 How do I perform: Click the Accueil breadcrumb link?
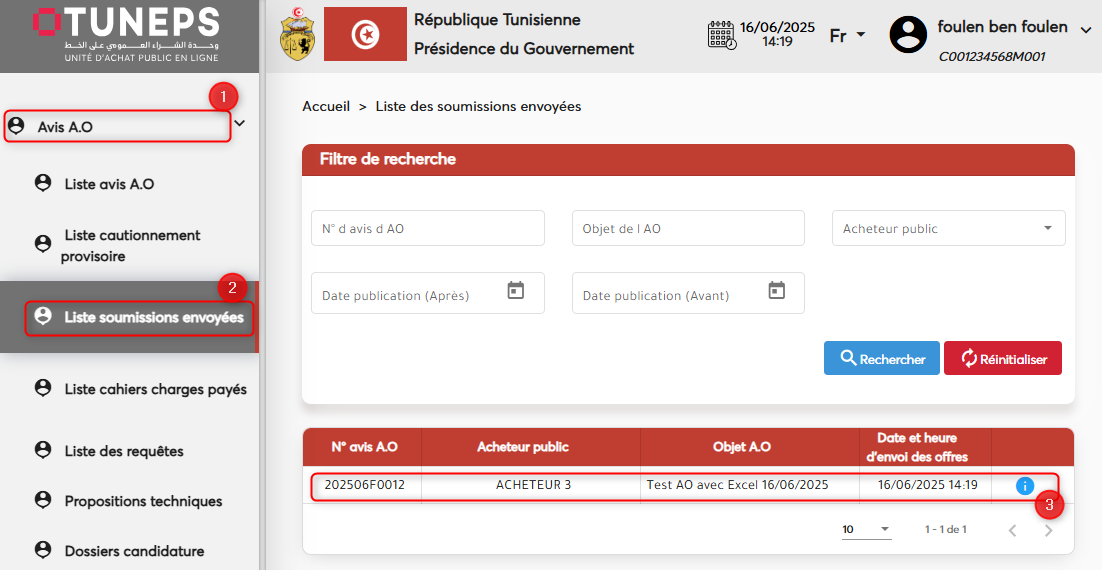(326, 106)
